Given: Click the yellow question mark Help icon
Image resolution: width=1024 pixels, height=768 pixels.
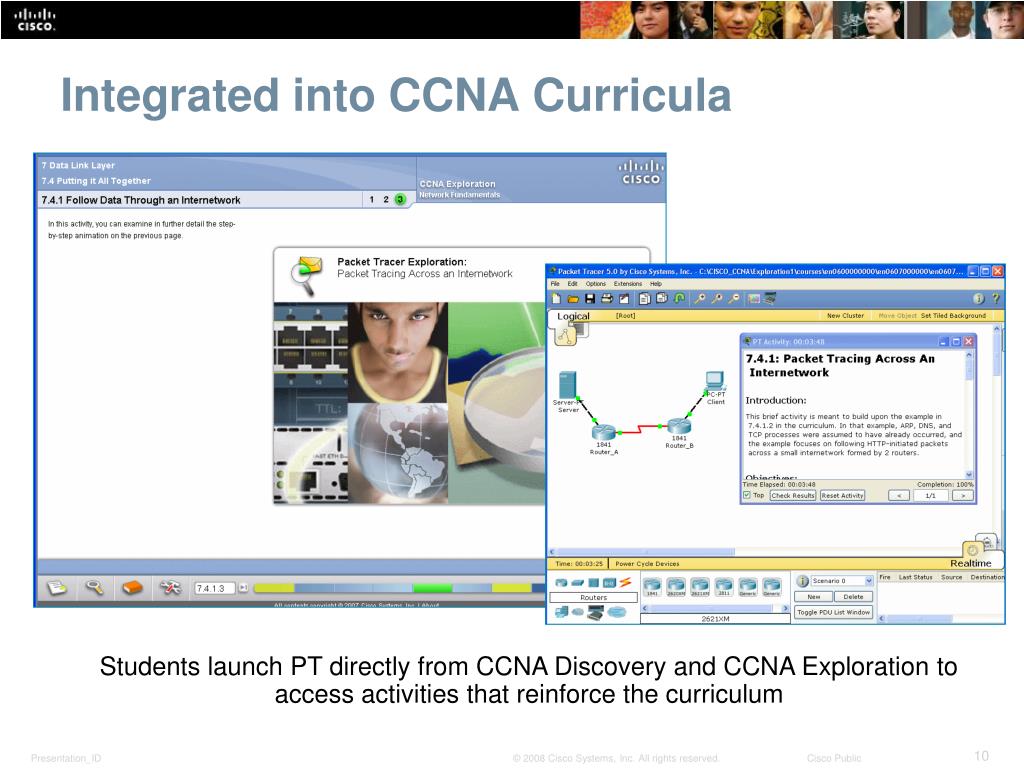Looking at the screenshot, I should (996, 298).
